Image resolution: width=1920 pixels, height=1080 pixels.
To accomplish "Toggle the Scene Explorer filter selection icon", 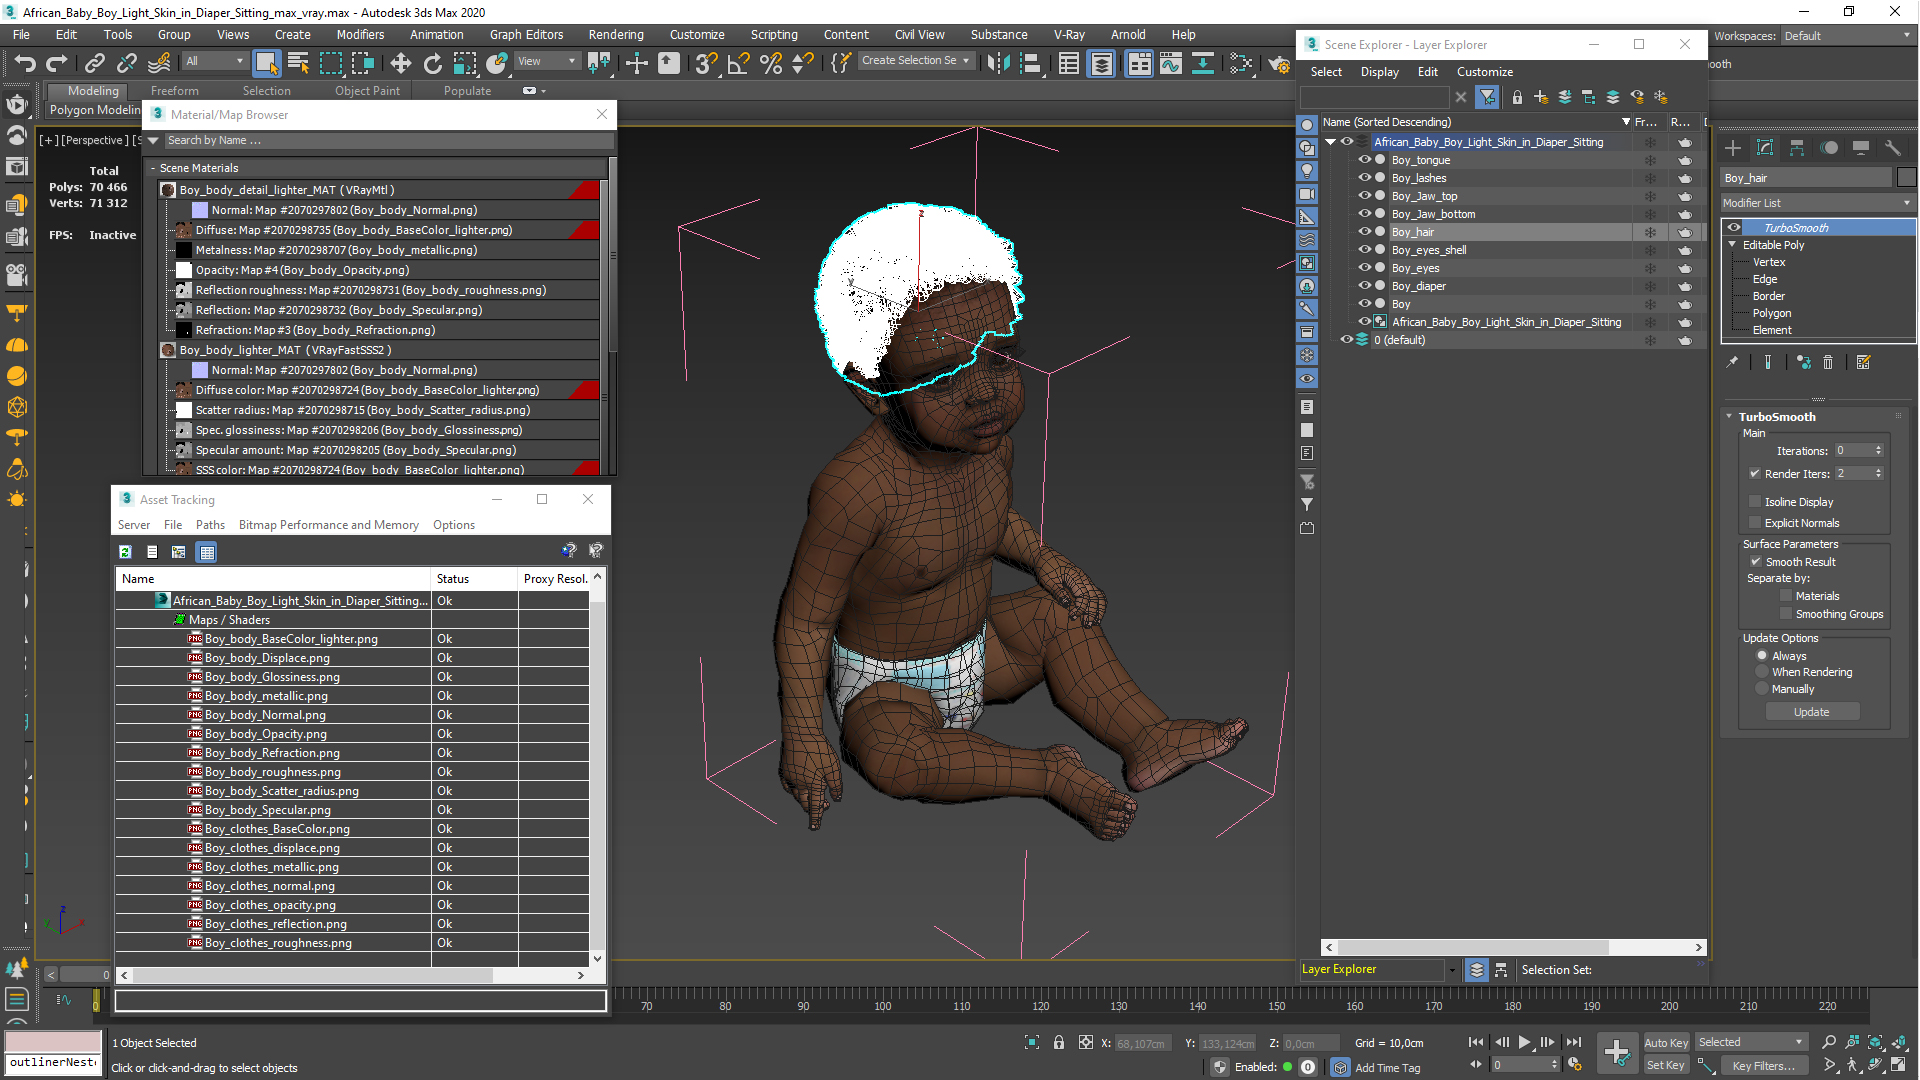I will tap(1487, 97).
